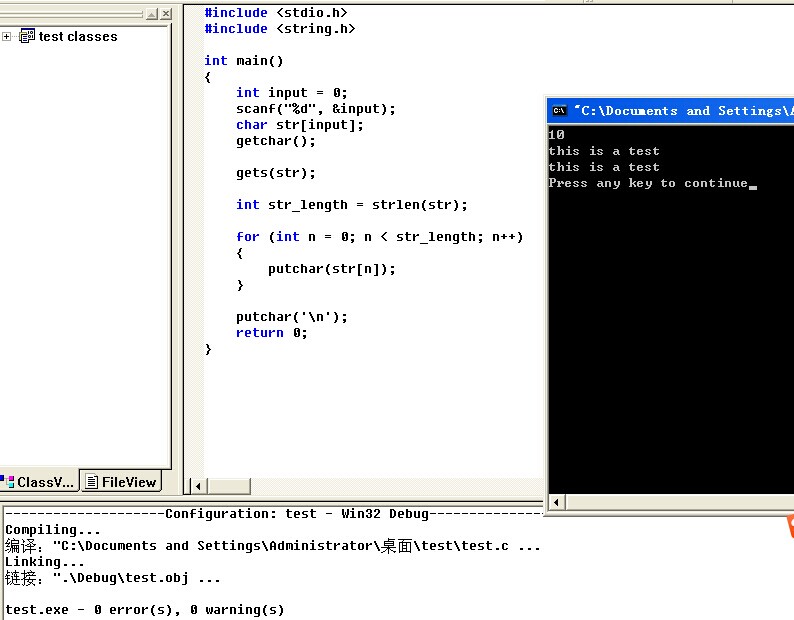Click the 'int str_length = strlen(str);' line
The image size is (794, 620).
pyautogui.click(x=351, y=205)
